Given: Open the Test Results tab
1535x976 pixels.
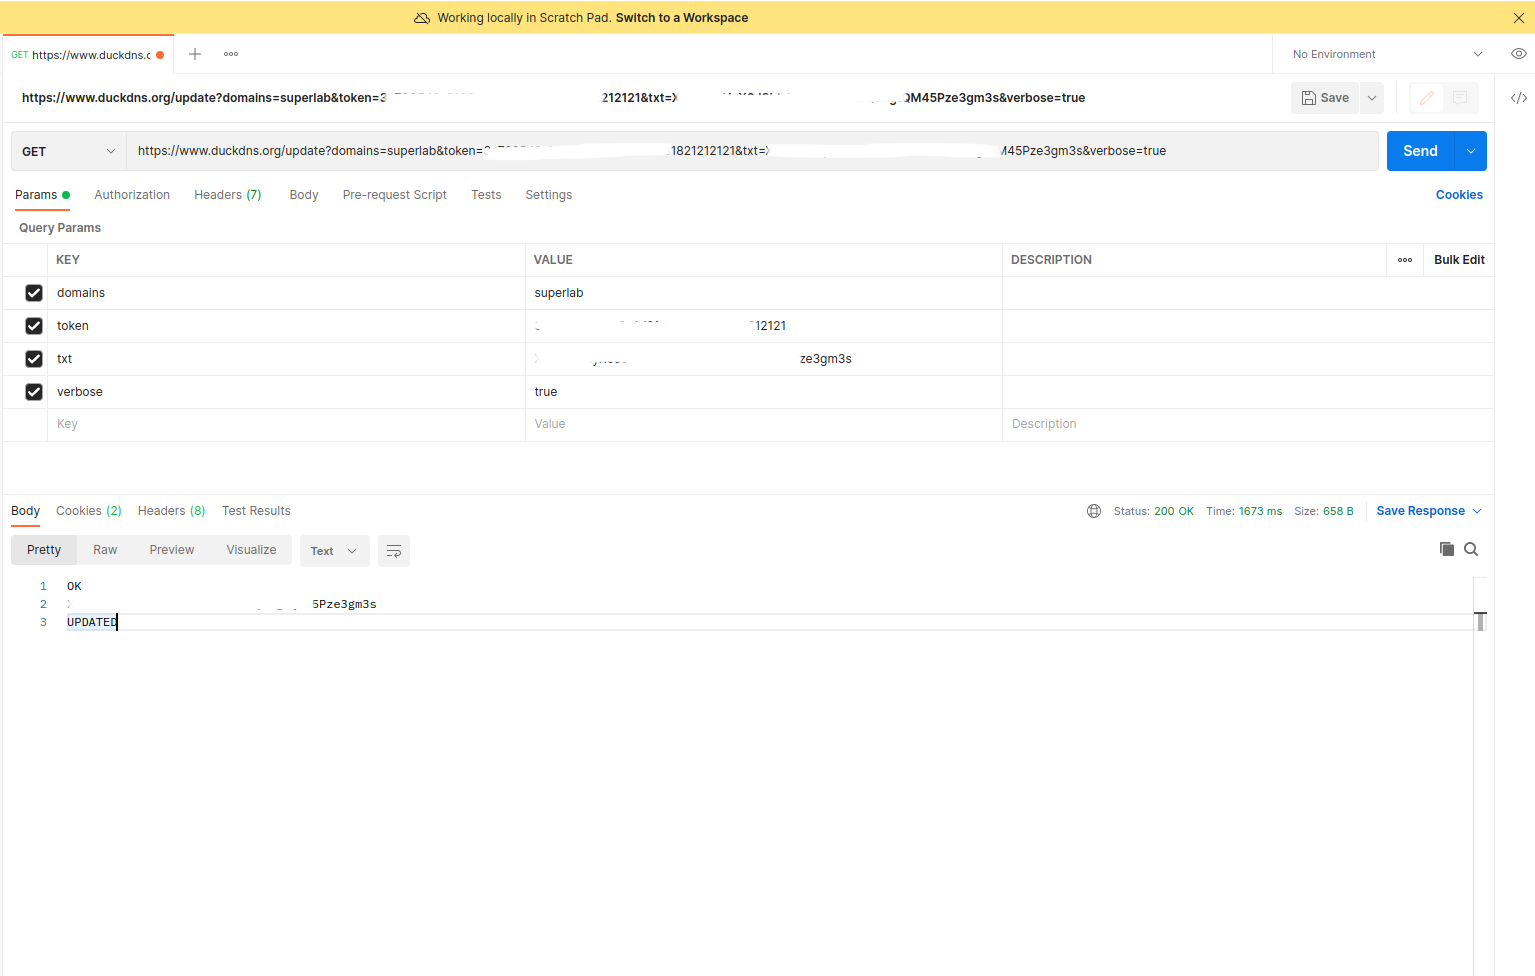Looking at the screenshot, I should (x=256, y=511).
